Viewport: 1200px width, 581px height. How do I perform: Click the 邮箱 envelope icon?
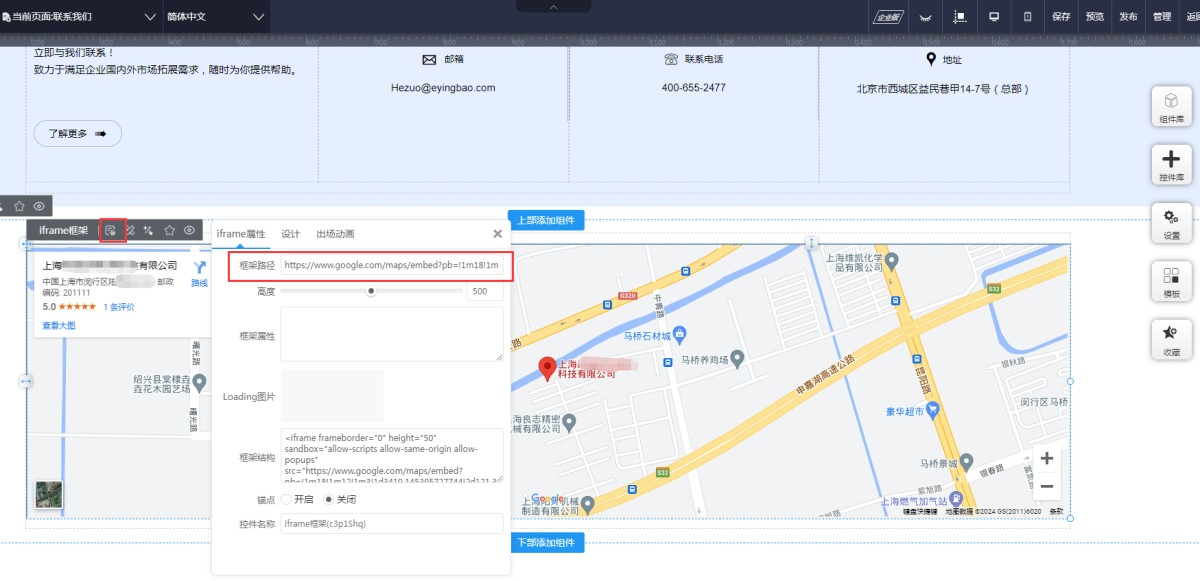[430, 59]
